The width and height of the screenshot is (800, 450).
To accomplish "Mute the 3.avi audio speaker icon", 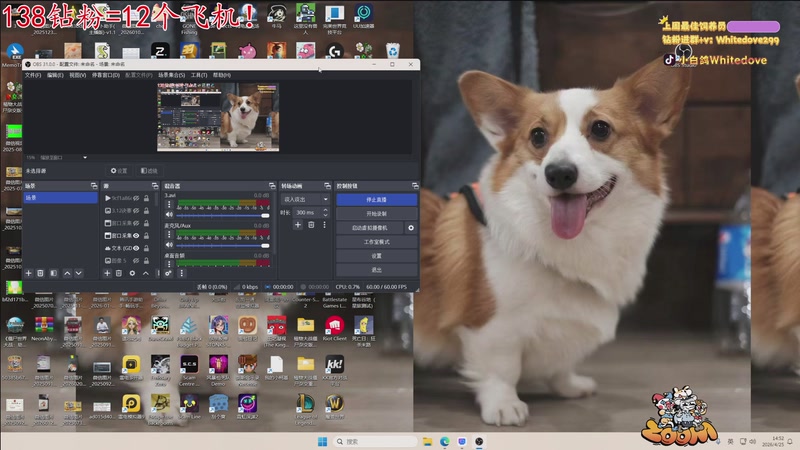I will tap(169, 215).
